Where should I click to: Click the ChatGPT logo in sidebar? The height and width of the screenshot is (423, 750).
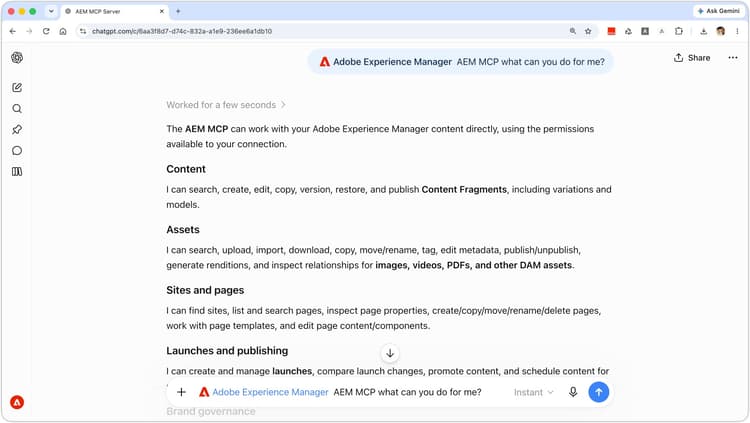17,58
